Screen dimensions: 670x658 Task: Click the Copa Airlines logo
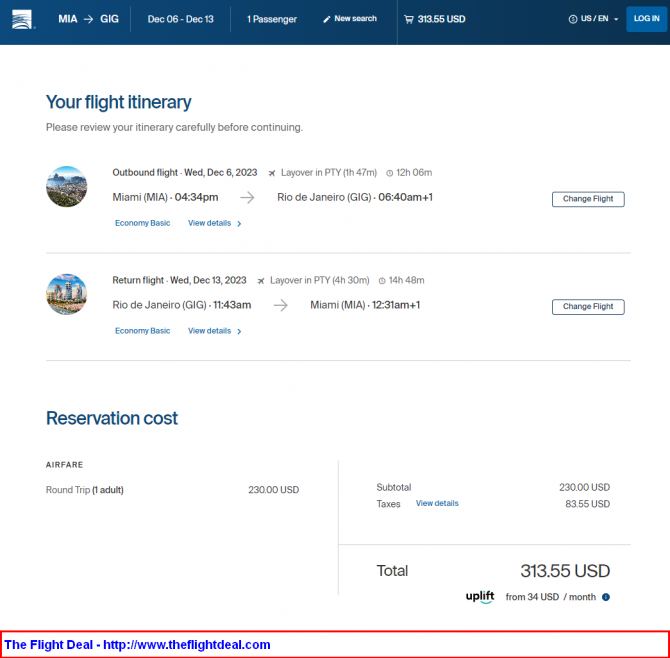(x=22, y=19)
